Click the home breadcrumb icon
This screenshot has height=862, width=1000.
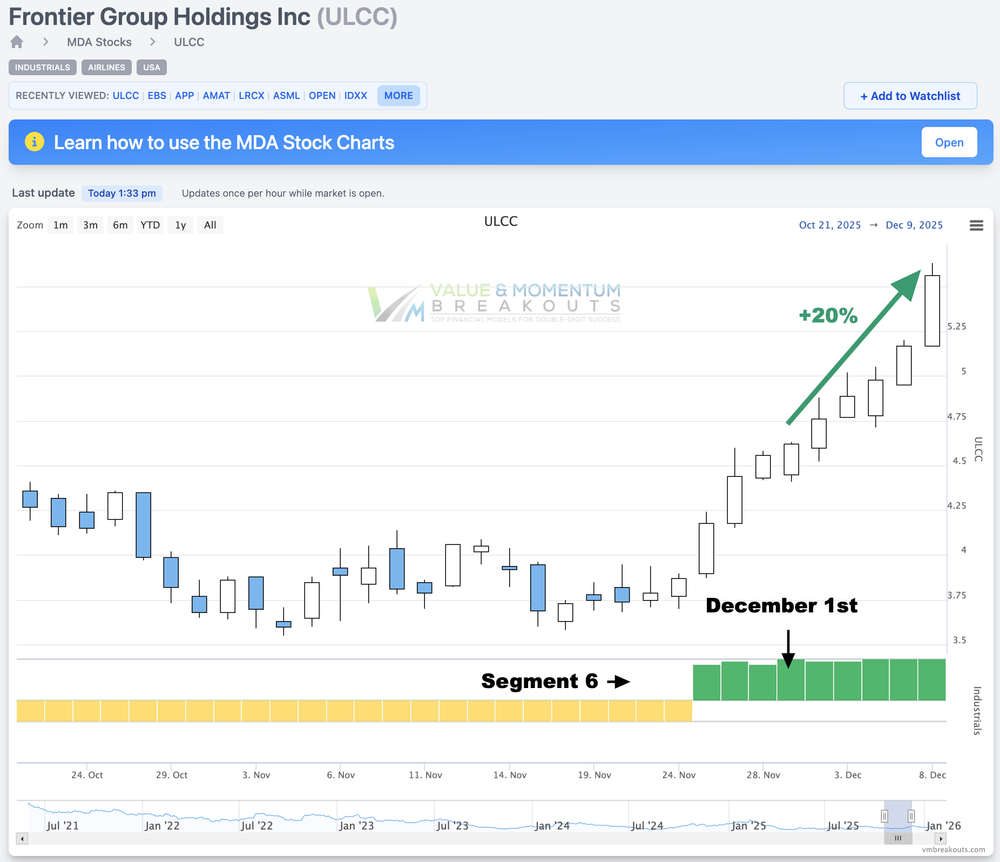pyautogui.click(x=16, y=42)
